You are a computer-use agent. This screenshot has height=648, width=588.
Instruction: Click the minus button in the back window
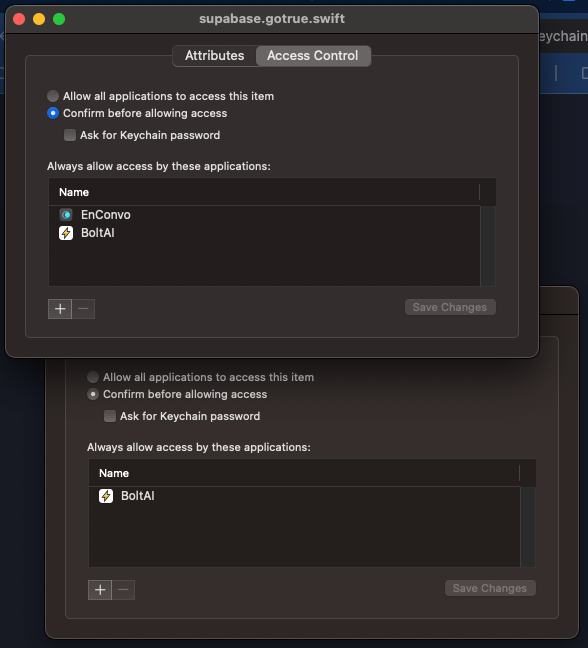124,590
